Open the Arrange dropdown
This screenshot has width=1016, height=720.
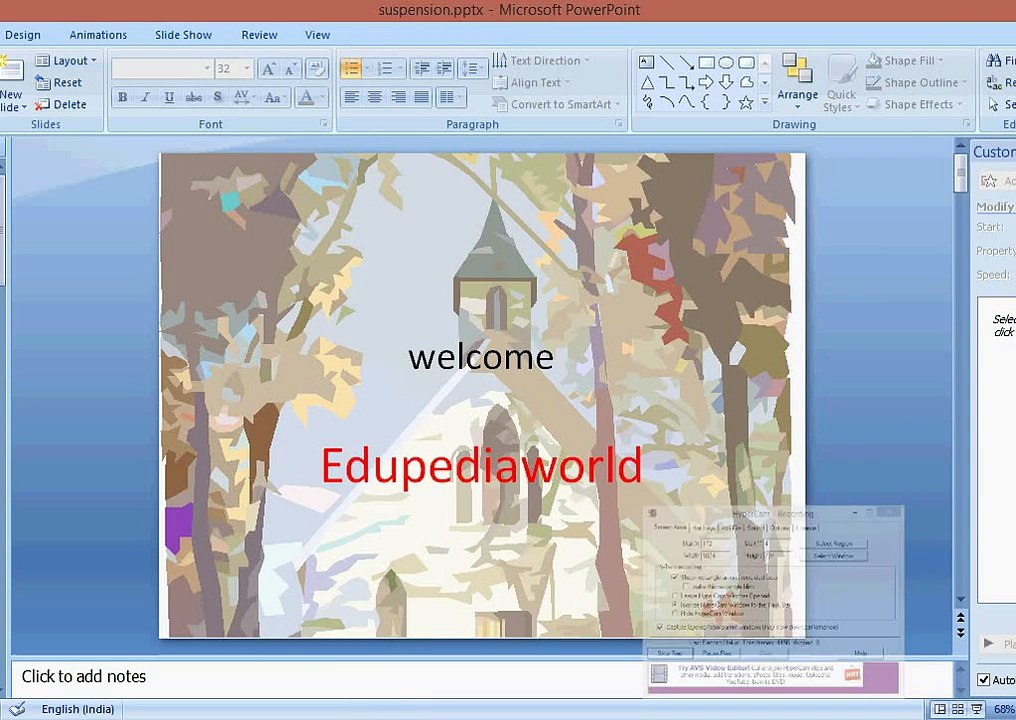797,81
